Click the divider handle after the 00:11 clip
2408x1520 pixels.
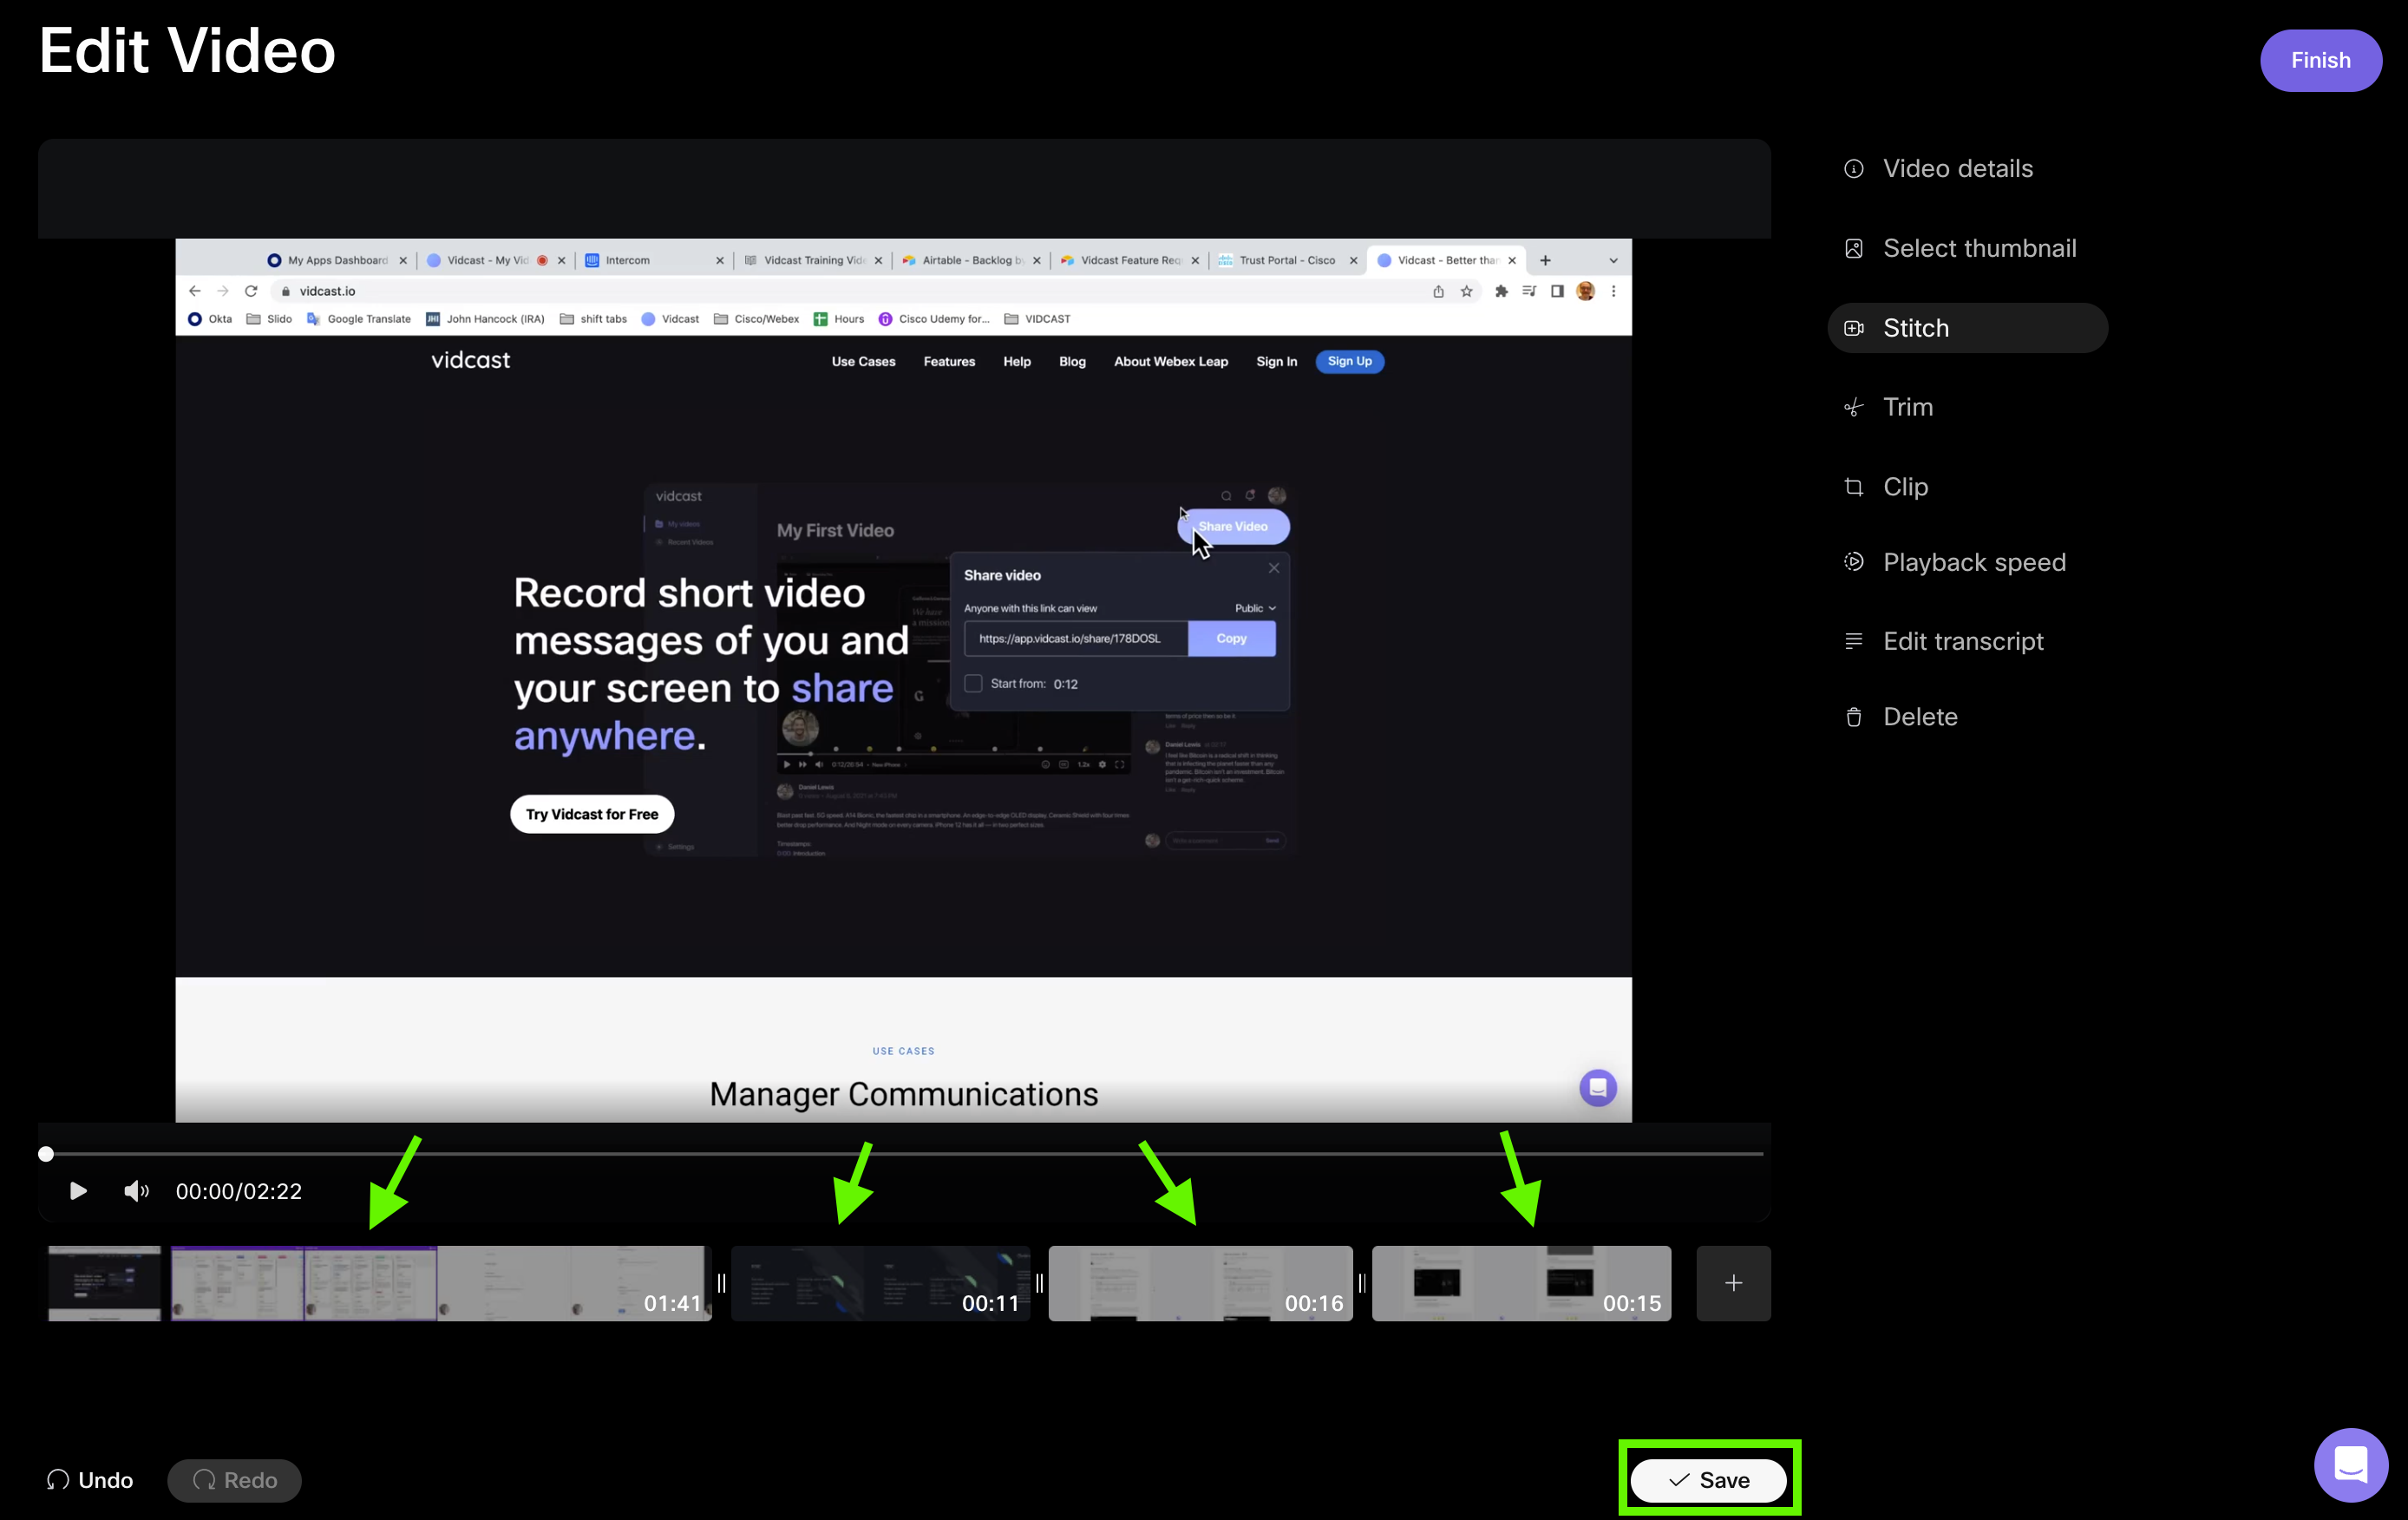click(x=1040, y=1283)
